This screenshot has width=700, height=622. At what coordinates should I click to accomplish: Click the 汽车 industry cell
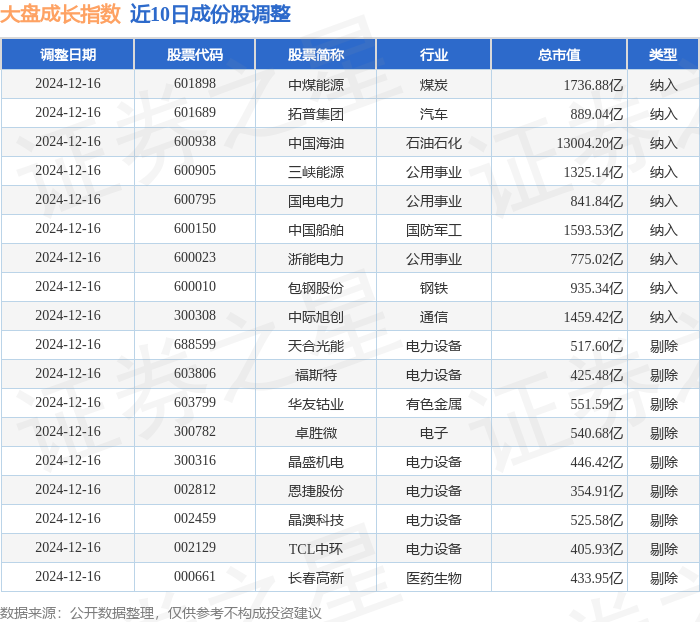433,114
